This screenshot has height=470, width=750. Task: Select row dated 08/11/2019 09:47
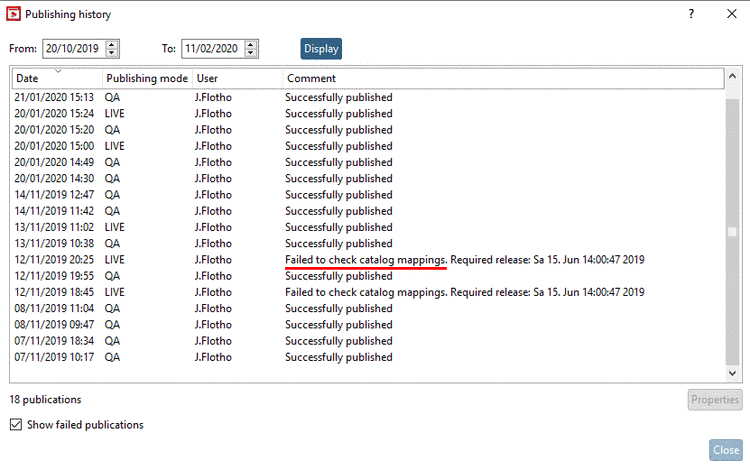(367, 325)
